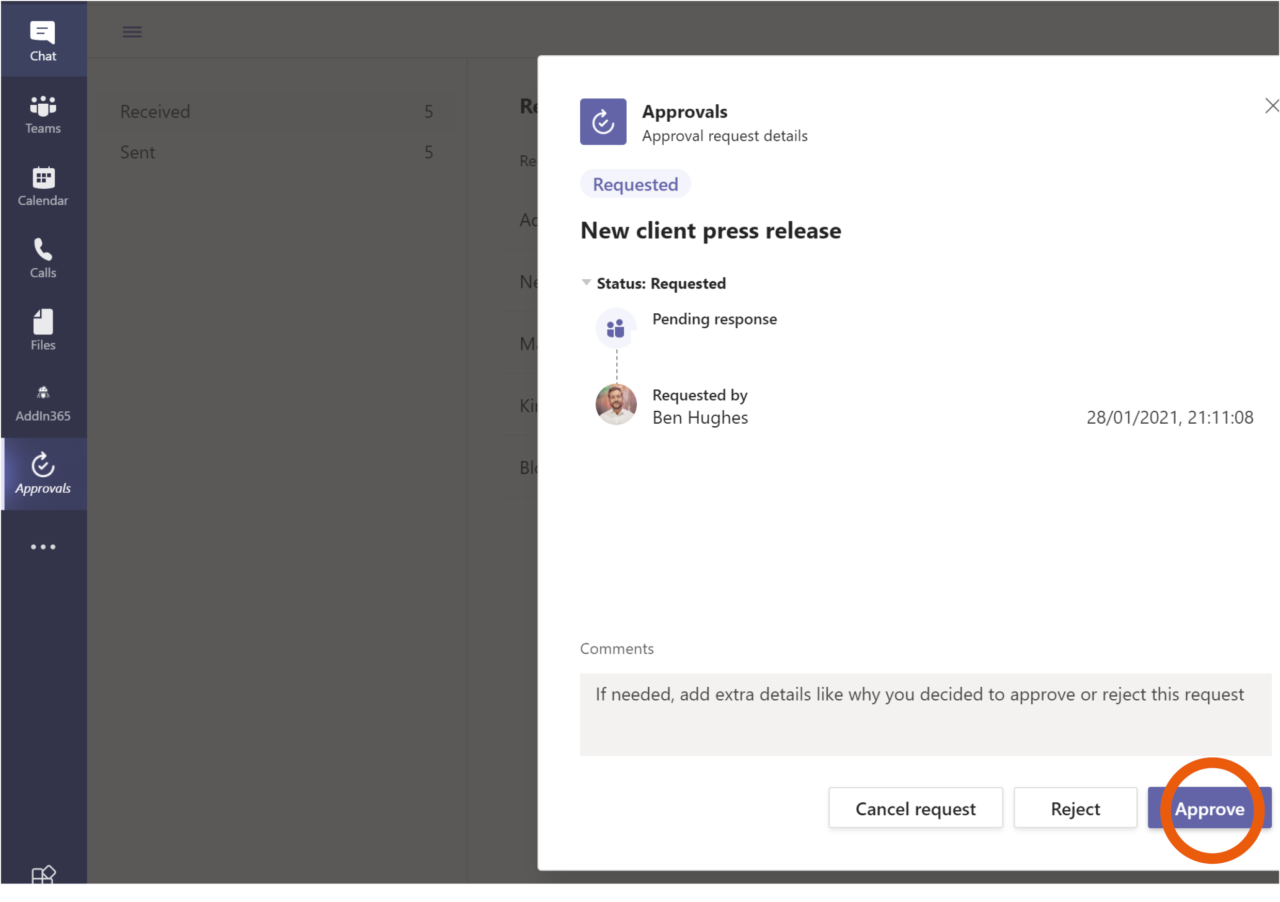
Task: Switch to the Sent approvals list
Action: click(x=138, y=152)
